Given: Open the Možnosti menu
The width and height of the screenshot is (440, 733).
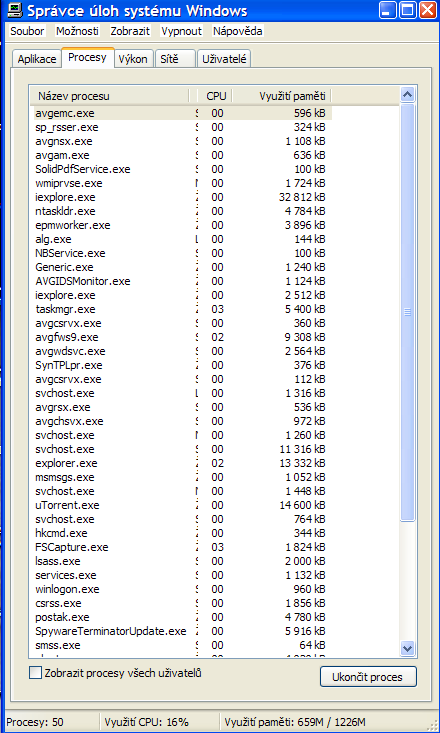Looking at the screenshot, I should [78, 31].
